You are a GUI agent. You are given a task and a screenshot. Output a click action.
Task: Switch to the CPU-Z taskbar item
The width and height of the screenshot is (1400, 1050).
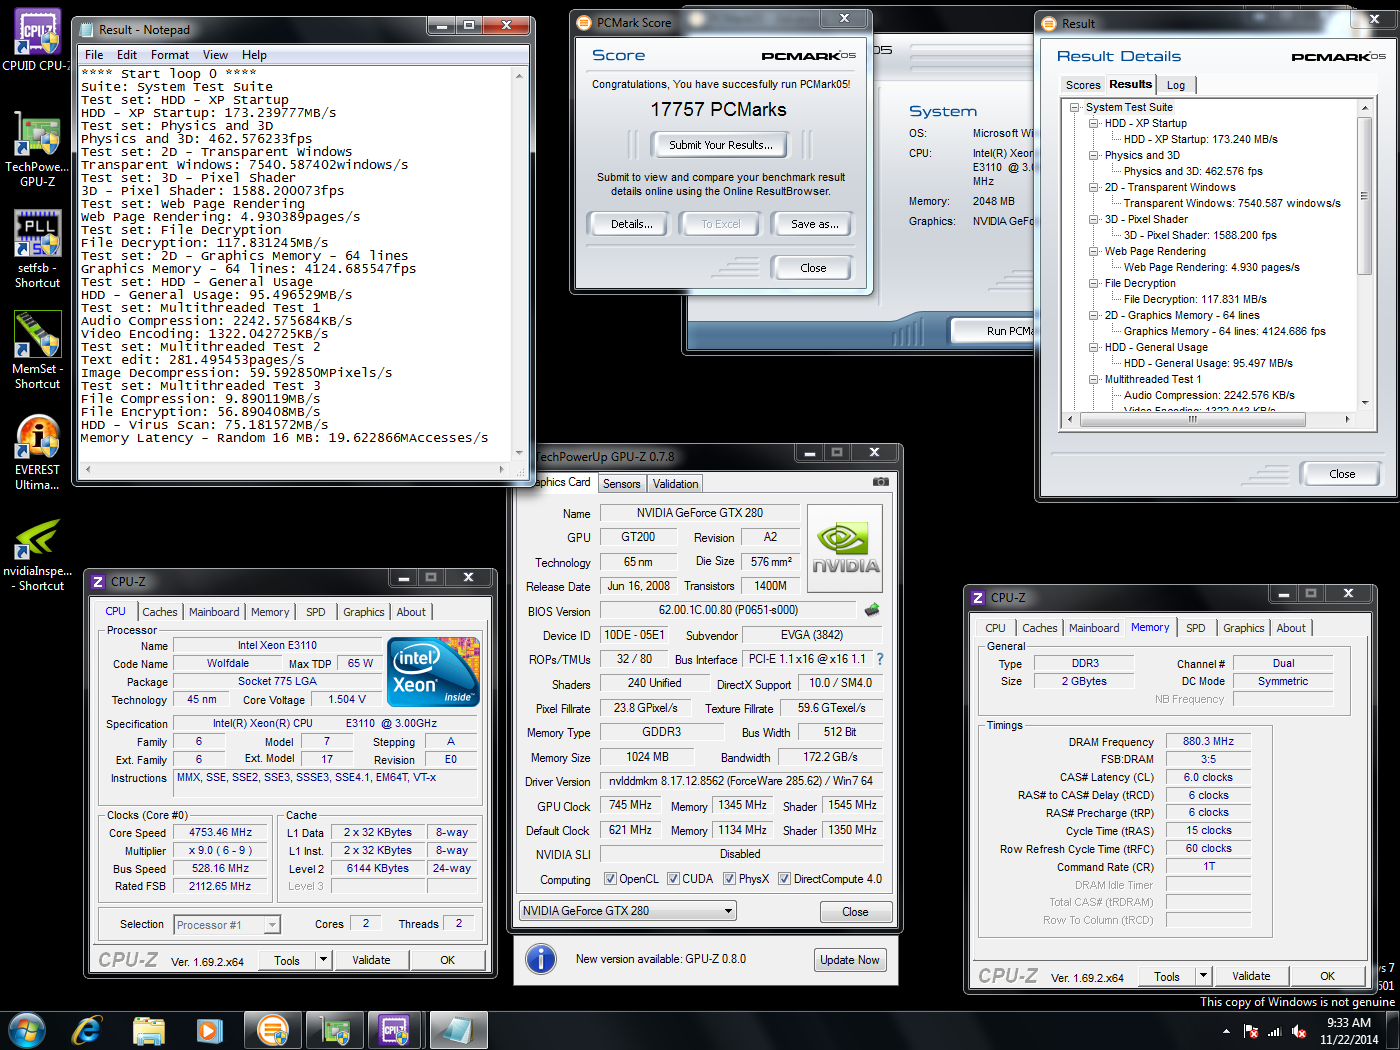click(x=396, y=1030)
